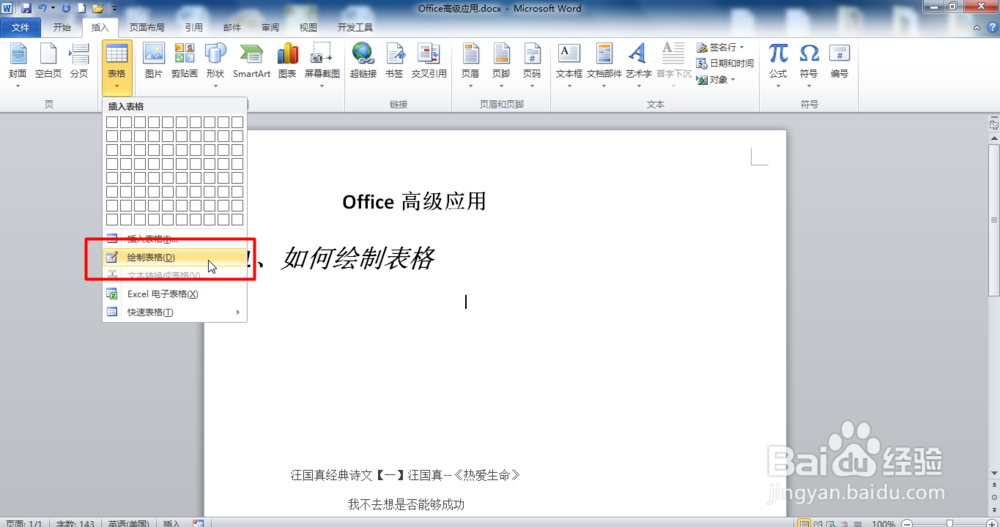Collapse the ribbon with the caret button
Viewport: 1000px width, 527px height.
tap(976, 27)
